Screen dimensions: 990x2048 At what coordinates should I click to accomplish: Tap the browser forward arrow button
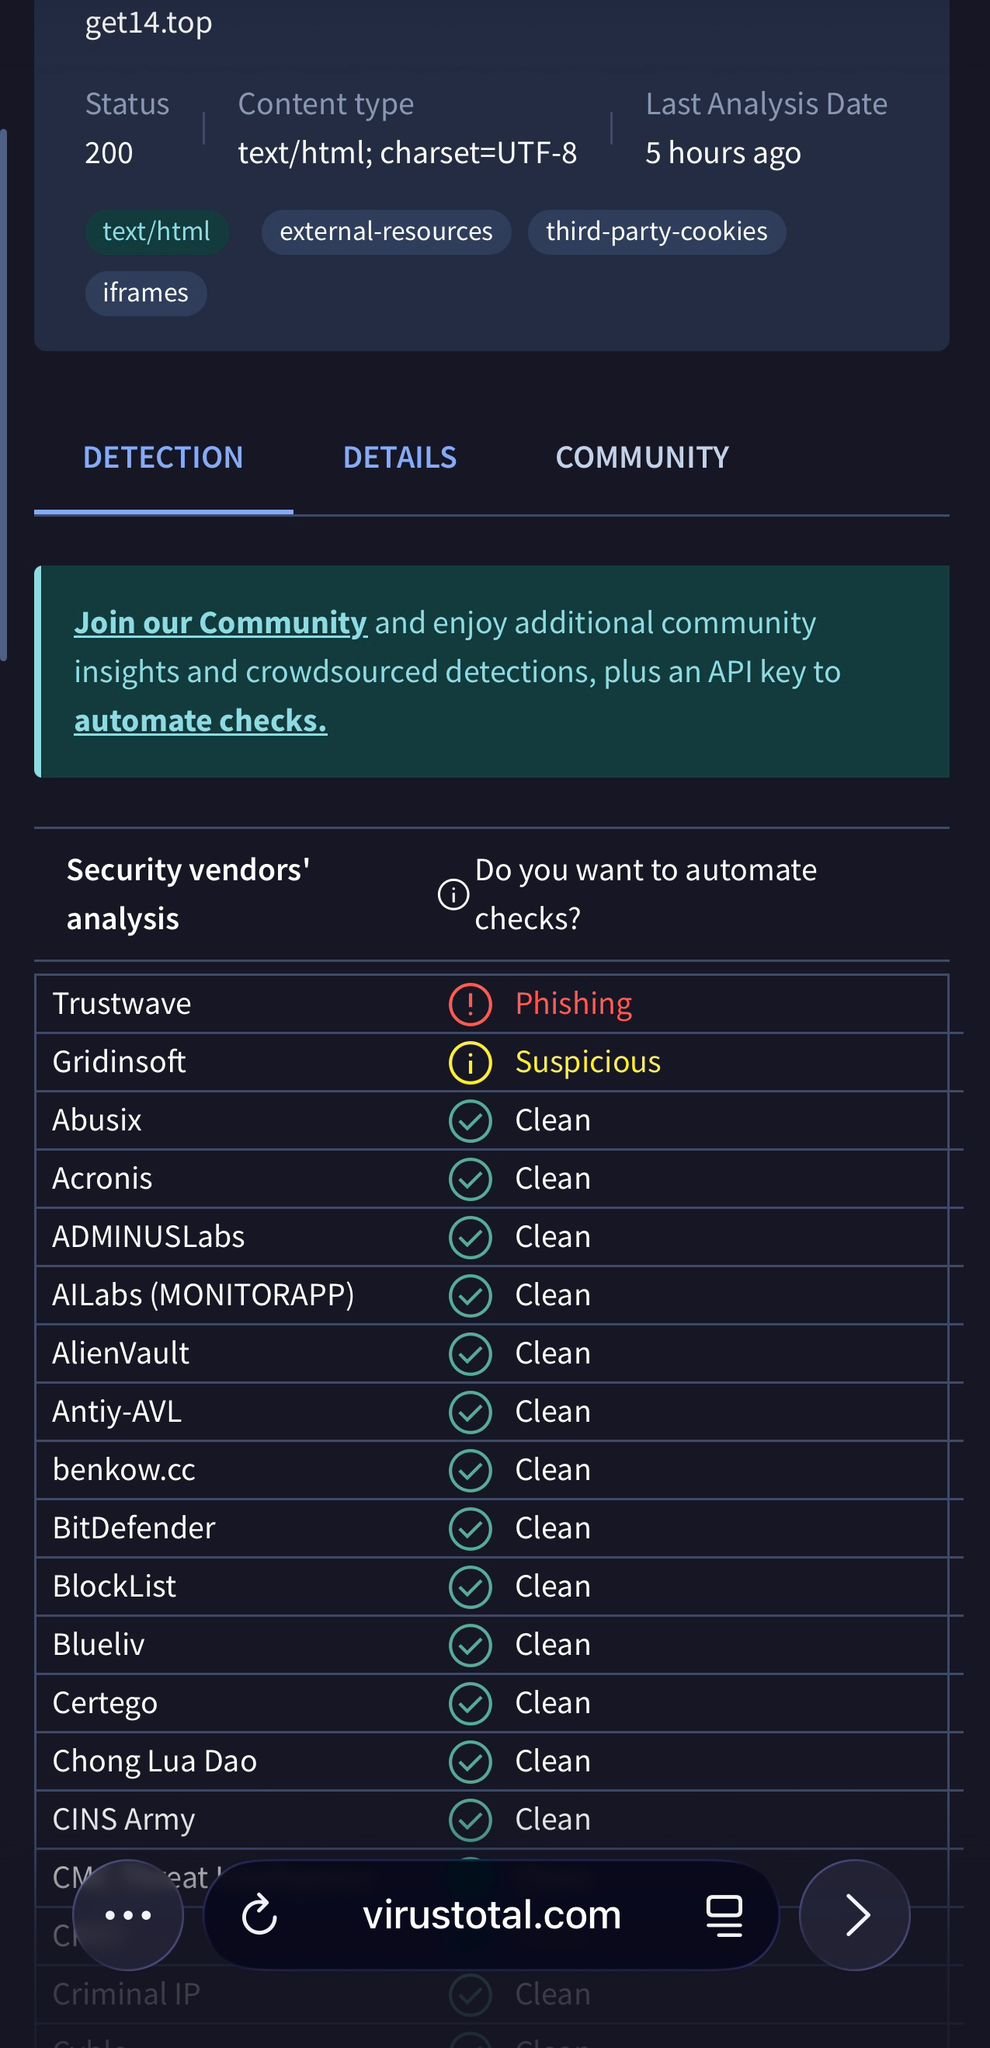click(855, 1916)
